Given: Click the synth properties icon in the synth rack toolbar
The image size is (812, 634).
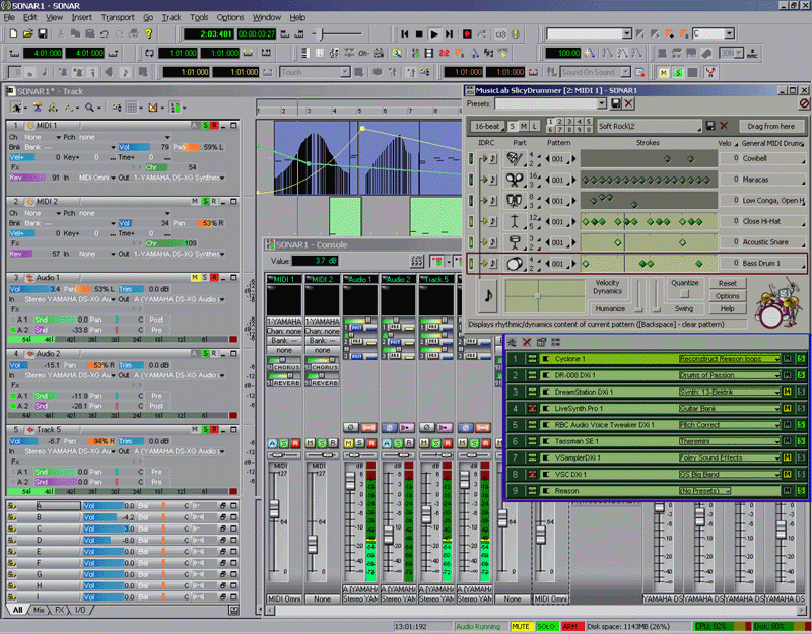Looking at the screenshot, I should tap(540, 341).
